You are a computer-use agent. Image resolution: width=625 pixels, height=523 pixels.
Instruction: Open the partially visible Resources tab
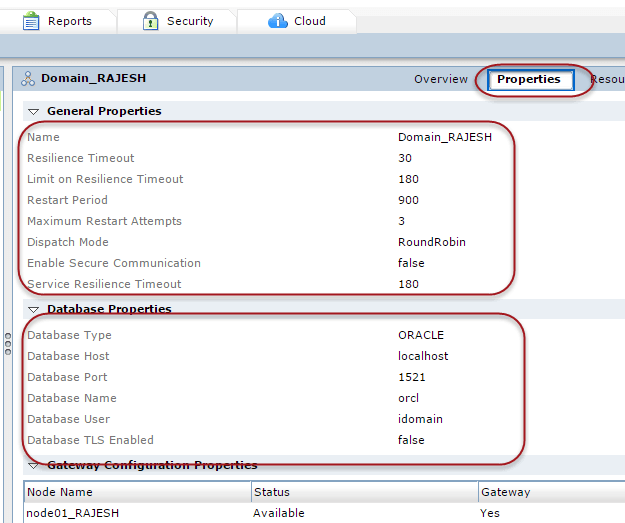coord(607,79)
